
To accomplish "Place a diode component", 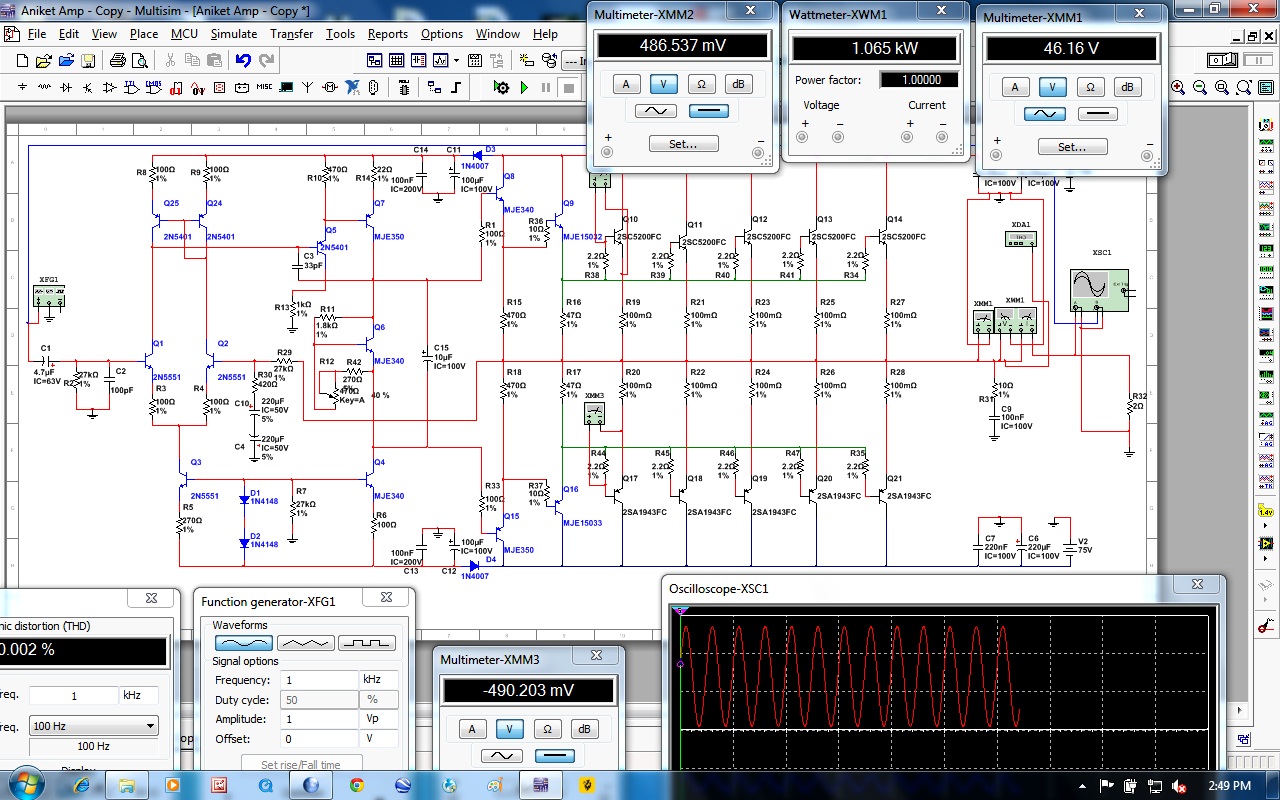I will [x=66, y=87].
